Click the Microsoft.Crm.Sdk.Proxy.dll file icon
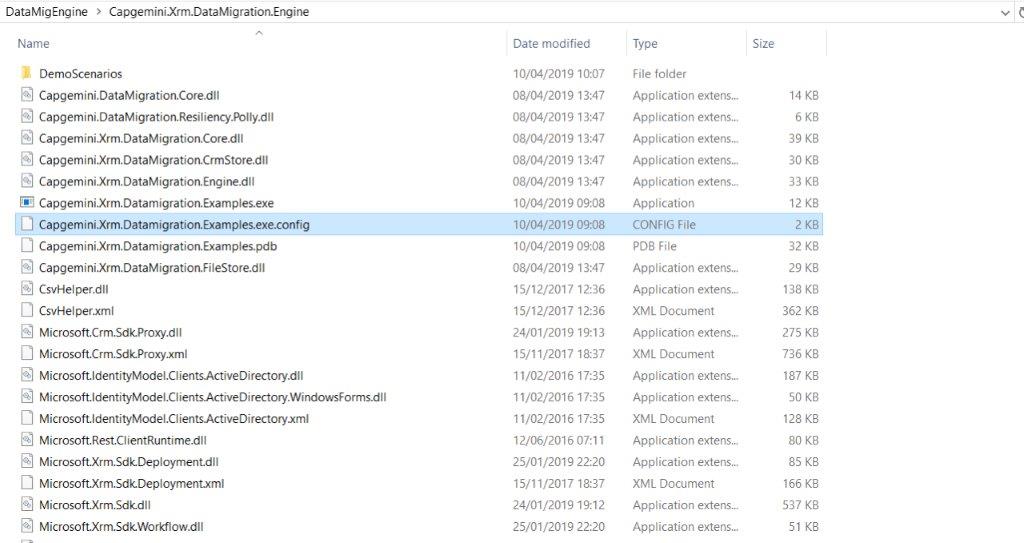1024x543 pixels. point(27,332)
